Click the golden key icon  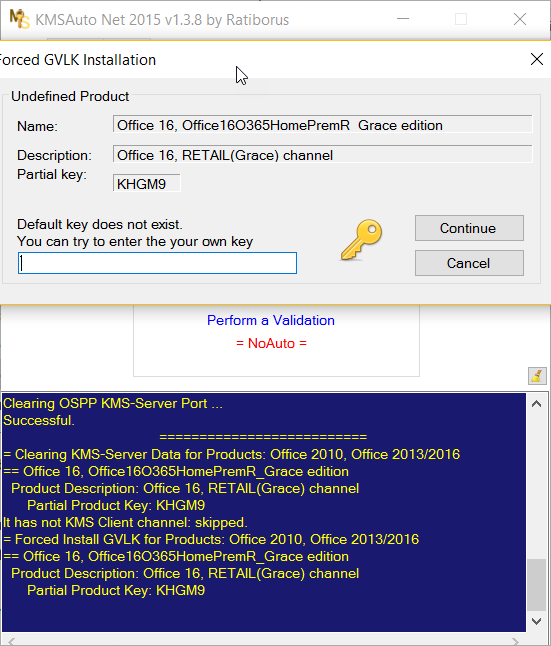tap(361, 240)
